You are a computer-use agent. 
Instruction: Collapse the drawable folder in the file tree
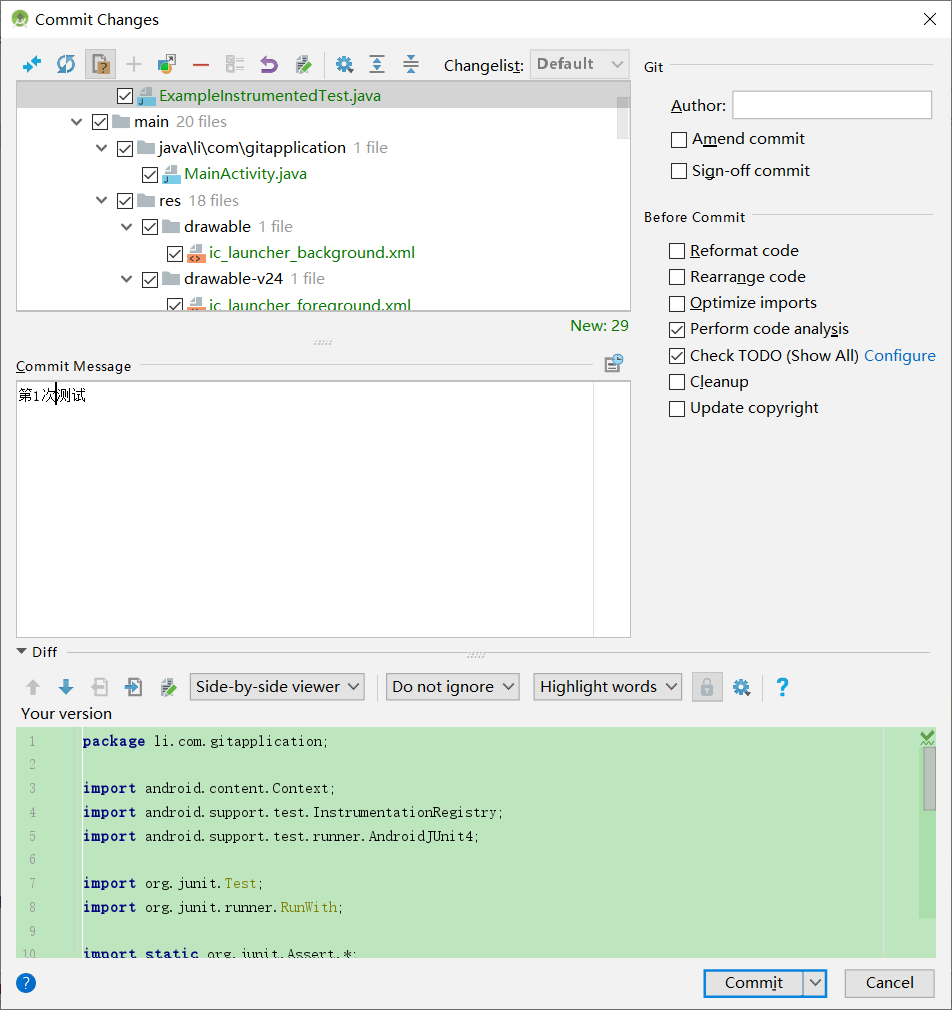click(x=126, y=226)
